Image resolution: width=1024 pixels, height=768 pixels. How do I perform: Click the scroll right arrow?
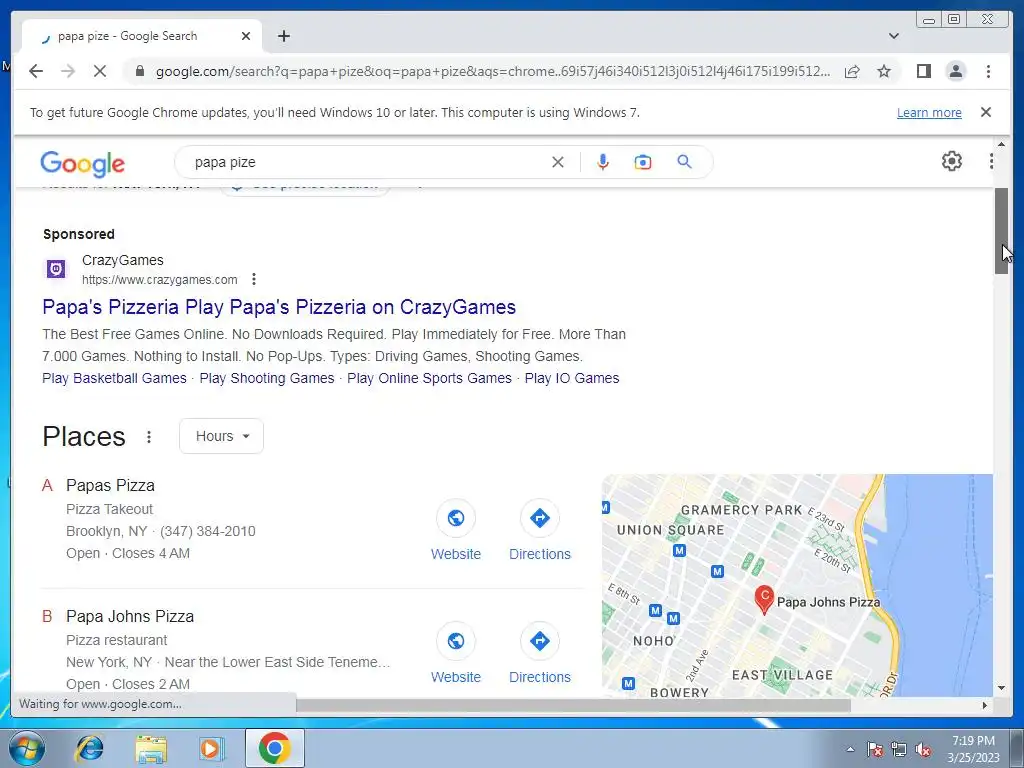(985, 705)
